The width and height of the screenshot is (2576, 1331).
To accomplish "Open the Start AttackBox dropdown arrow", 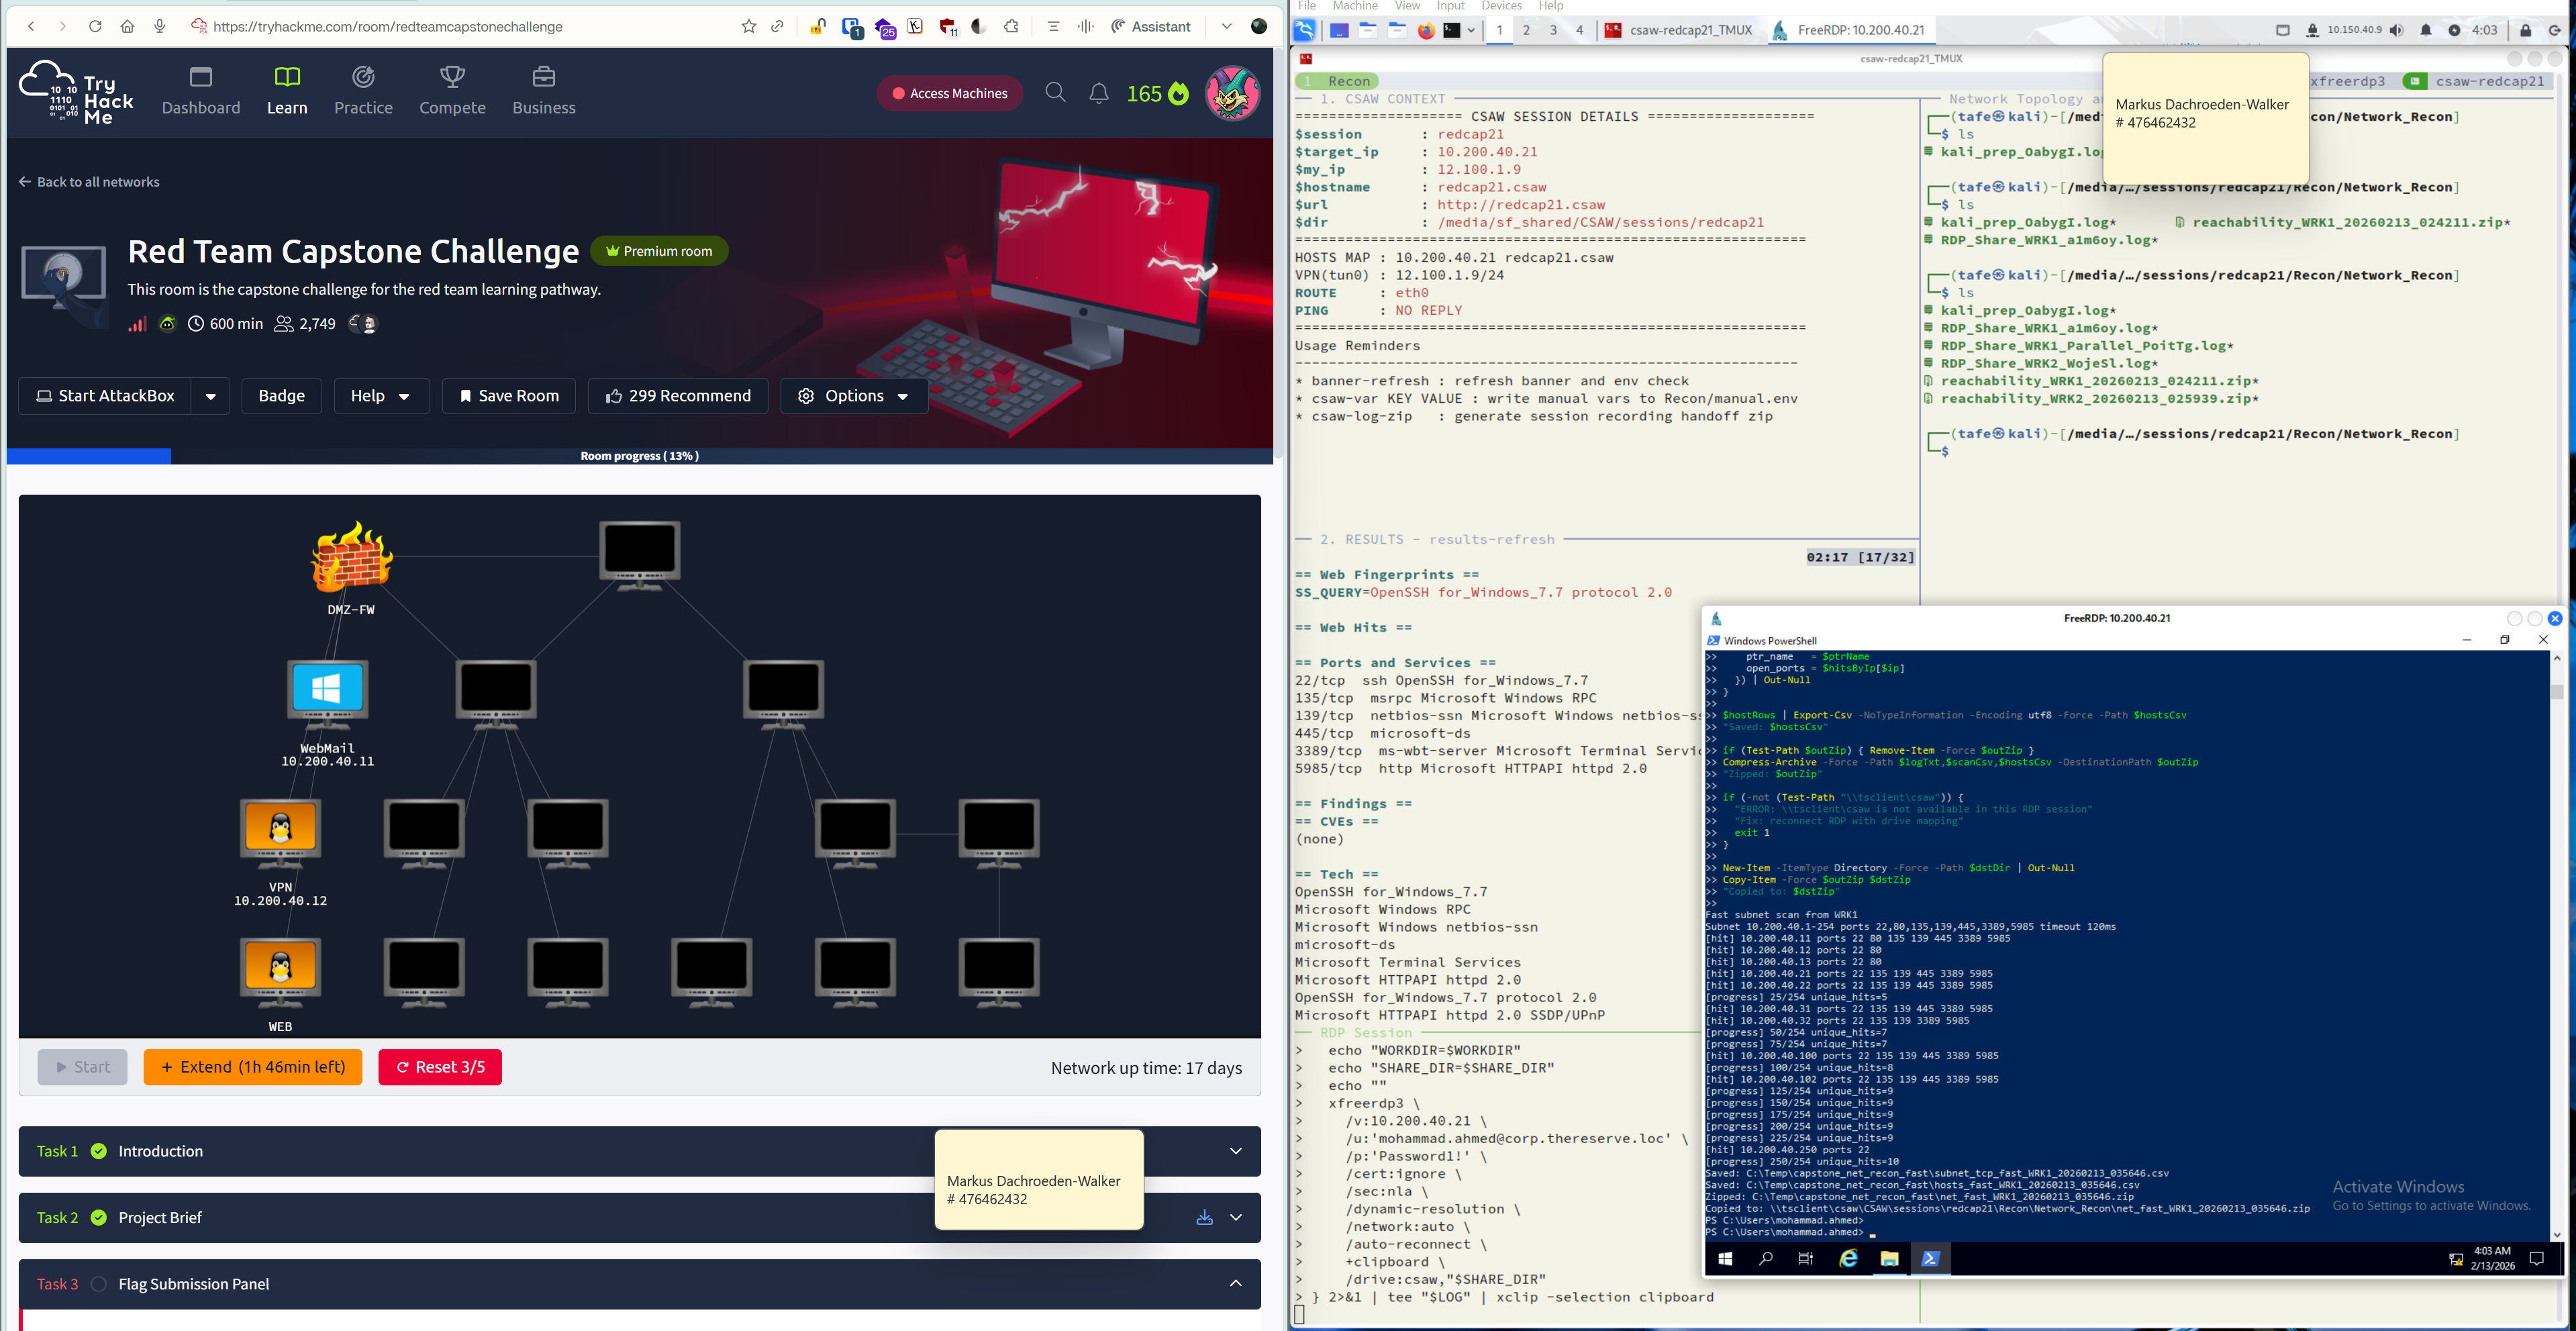I will pyautogui.click(x=210, y=396).
